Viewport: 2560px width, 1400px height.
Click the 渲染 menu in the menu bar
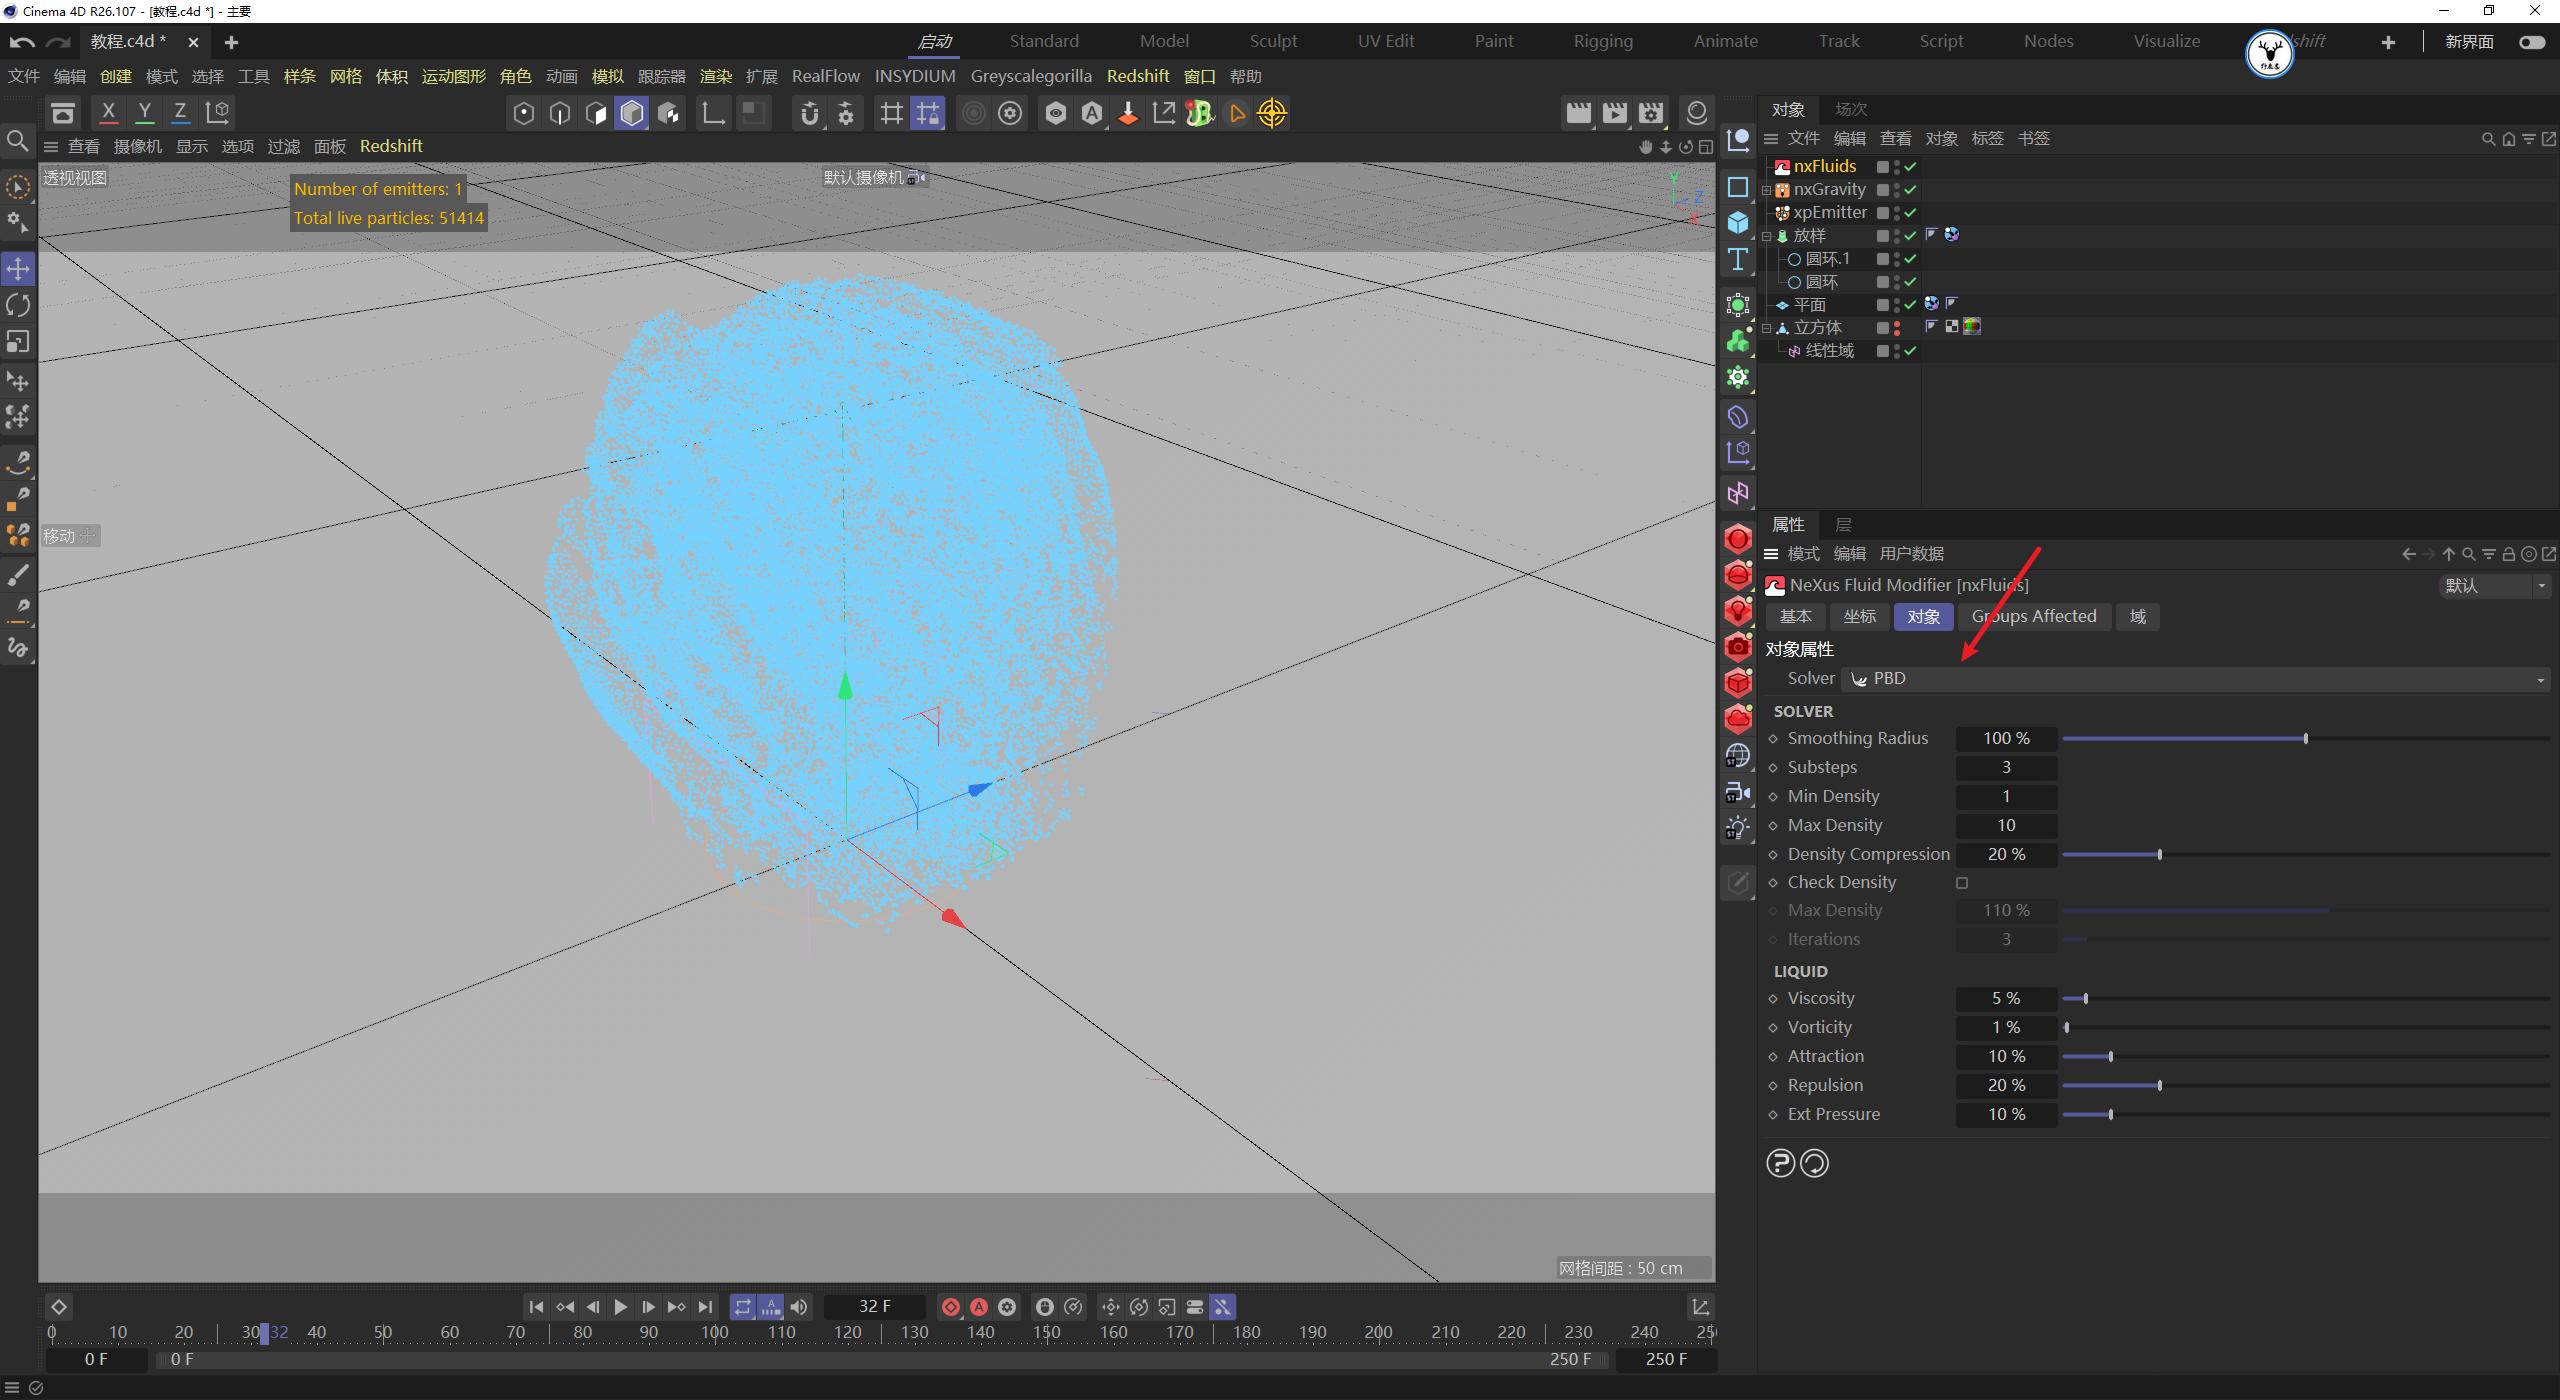715,76
